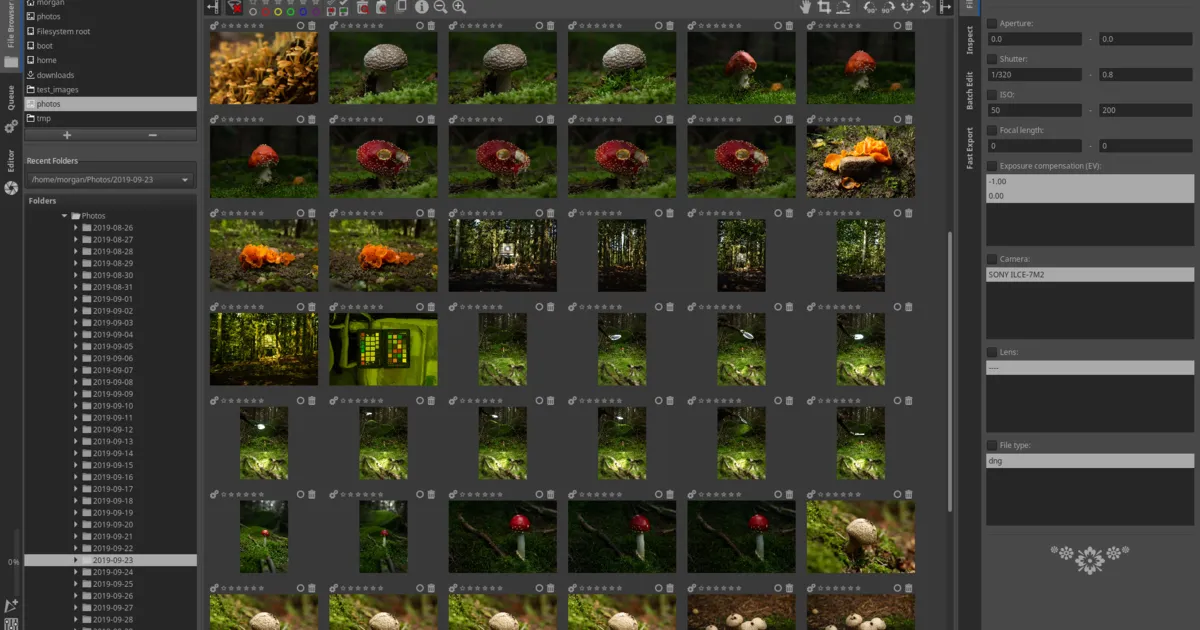
Task: Clear all filters with the red-crossed funnel icon
Action: 235,7
